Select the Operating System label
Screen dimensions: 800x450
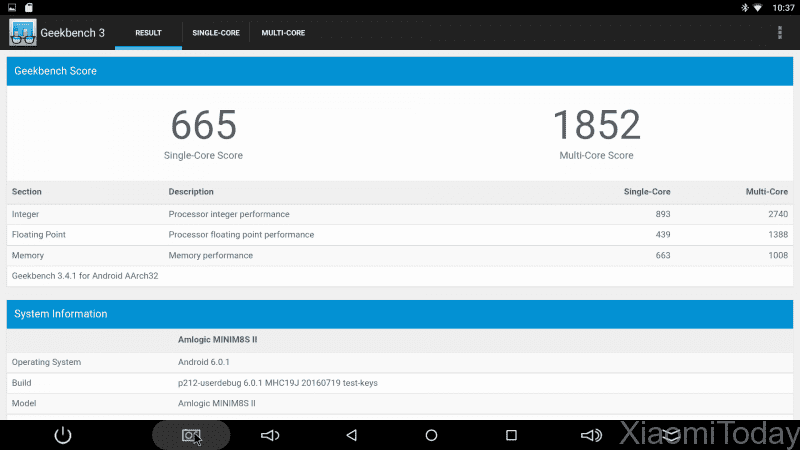(46, 362)
